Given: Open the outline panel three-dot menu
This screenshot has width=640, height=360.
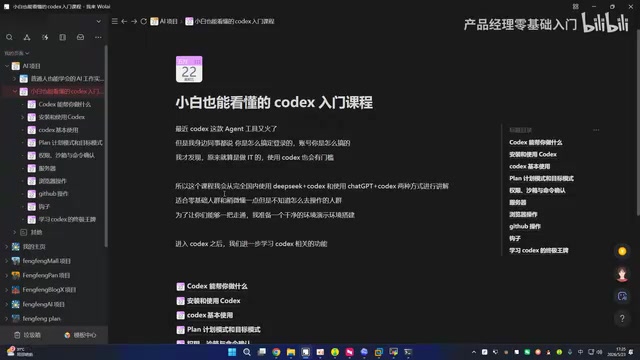Looking at the screenshot, I should click(596, 130).
